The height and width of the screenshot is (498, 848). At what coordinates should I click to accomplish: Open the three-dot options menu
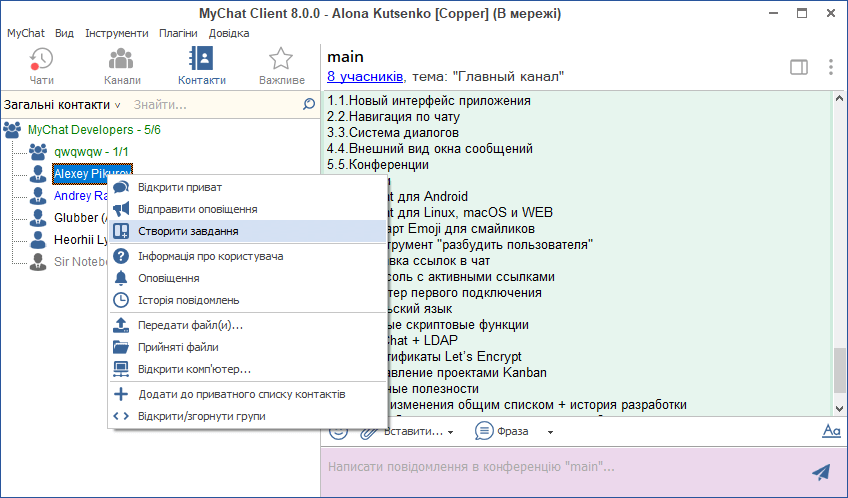tap(830, 67)
